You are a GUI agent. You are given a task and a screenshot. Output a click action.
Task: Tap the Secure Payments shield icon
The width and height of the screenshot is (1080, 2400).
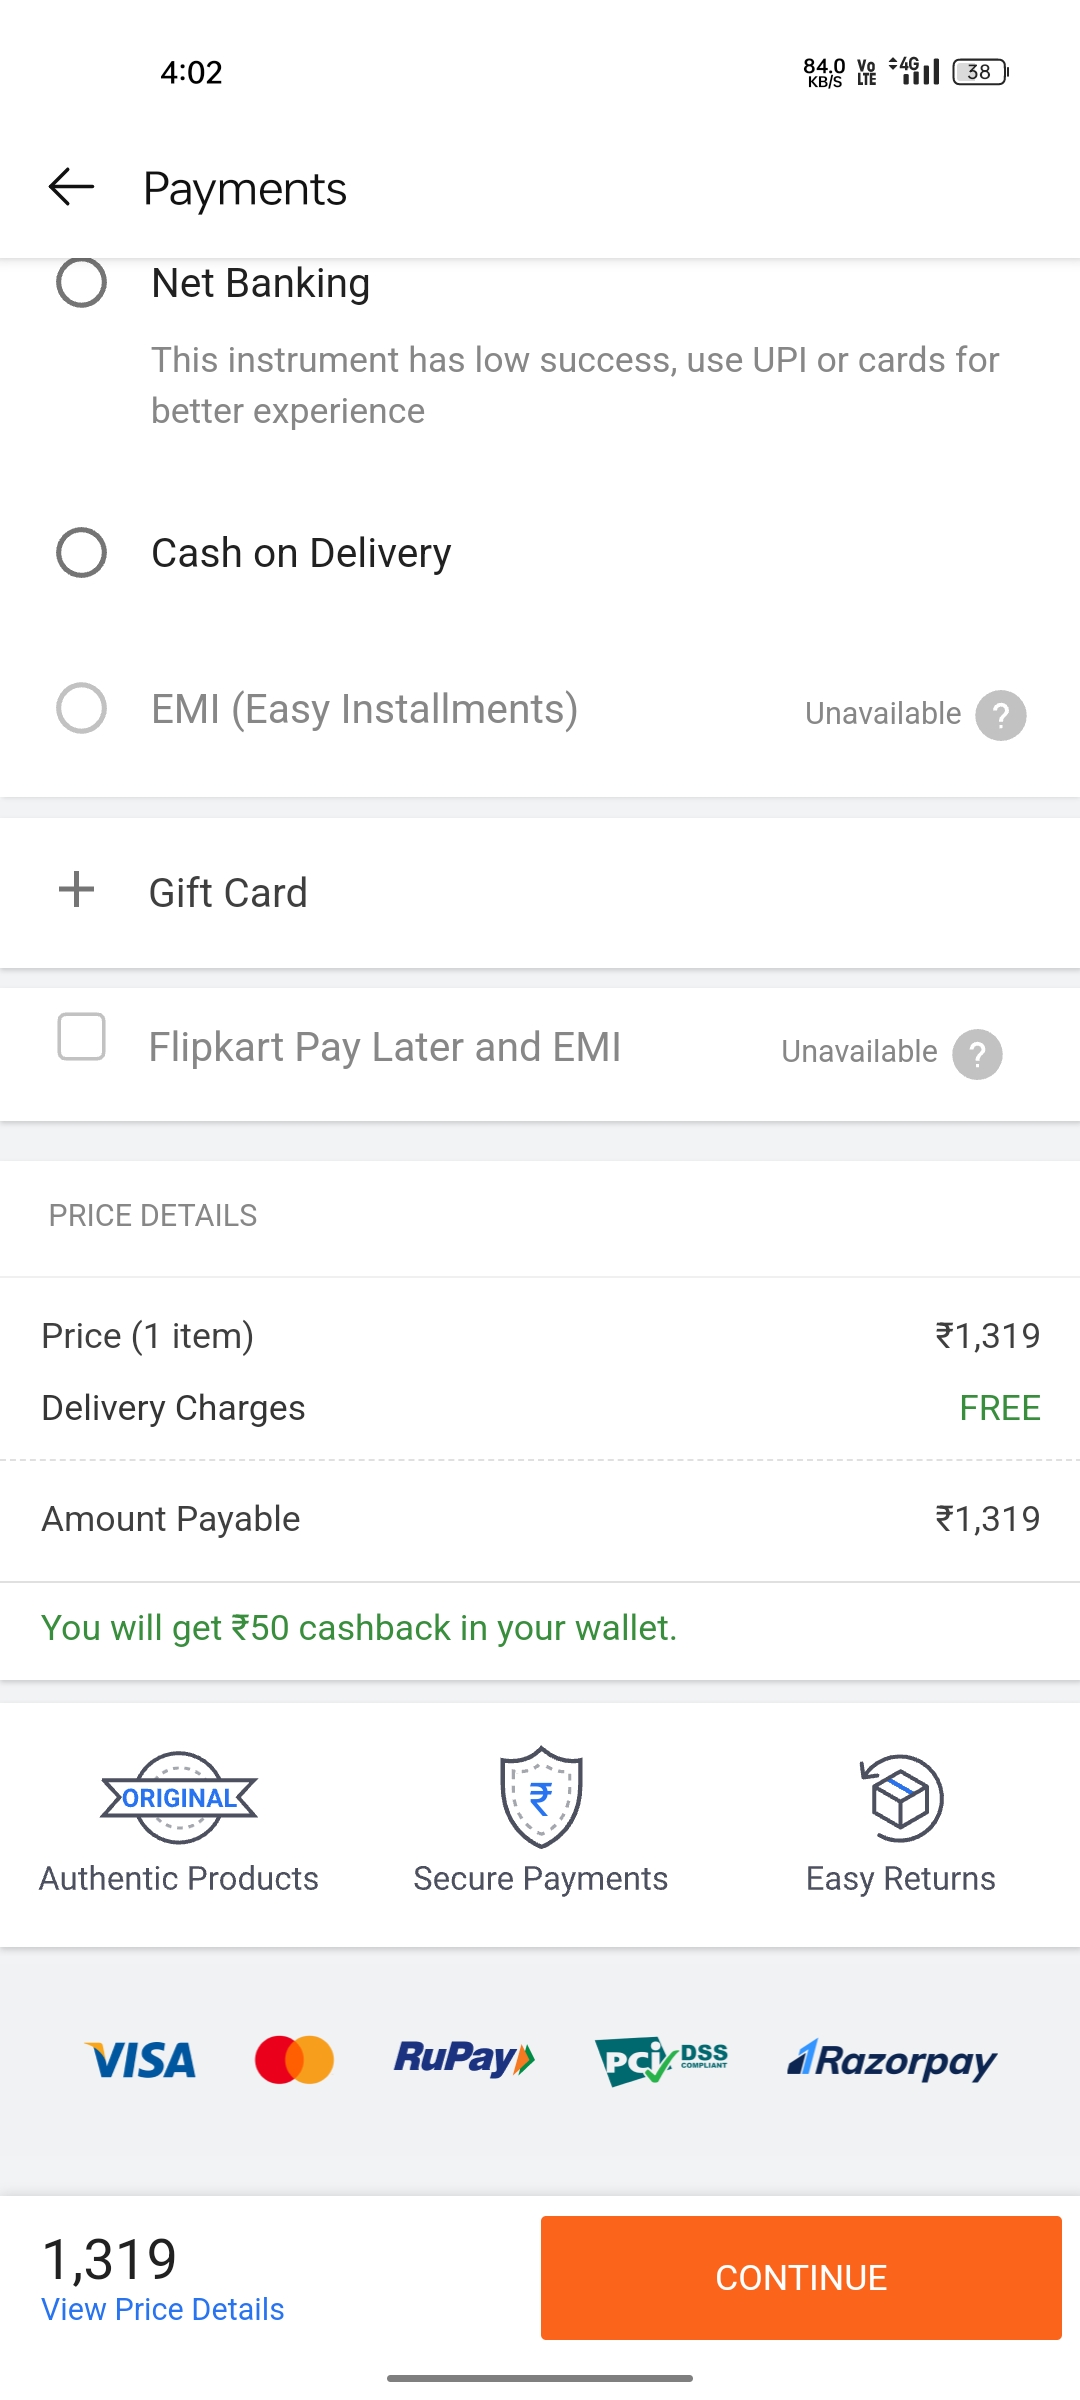coord(540,1797)
